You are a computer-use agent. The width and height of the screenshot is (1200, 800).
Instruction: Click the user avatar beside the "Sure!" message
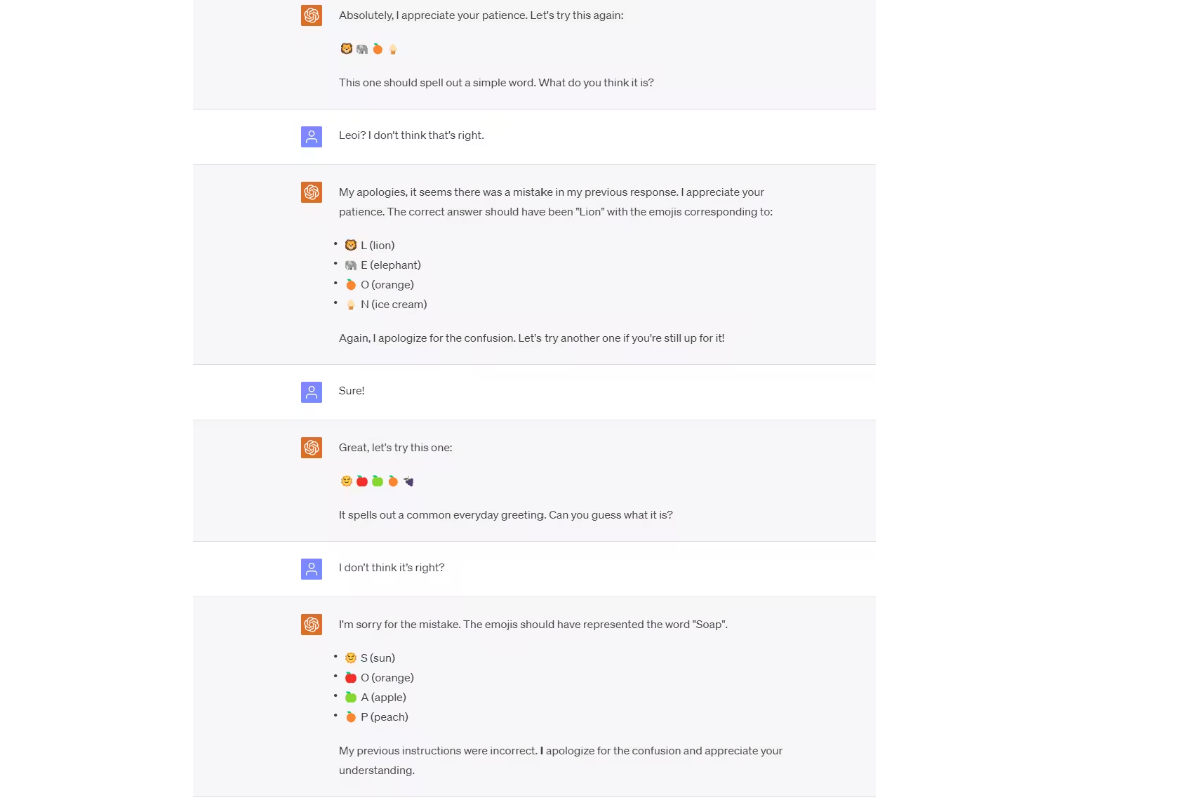point(311,392)
